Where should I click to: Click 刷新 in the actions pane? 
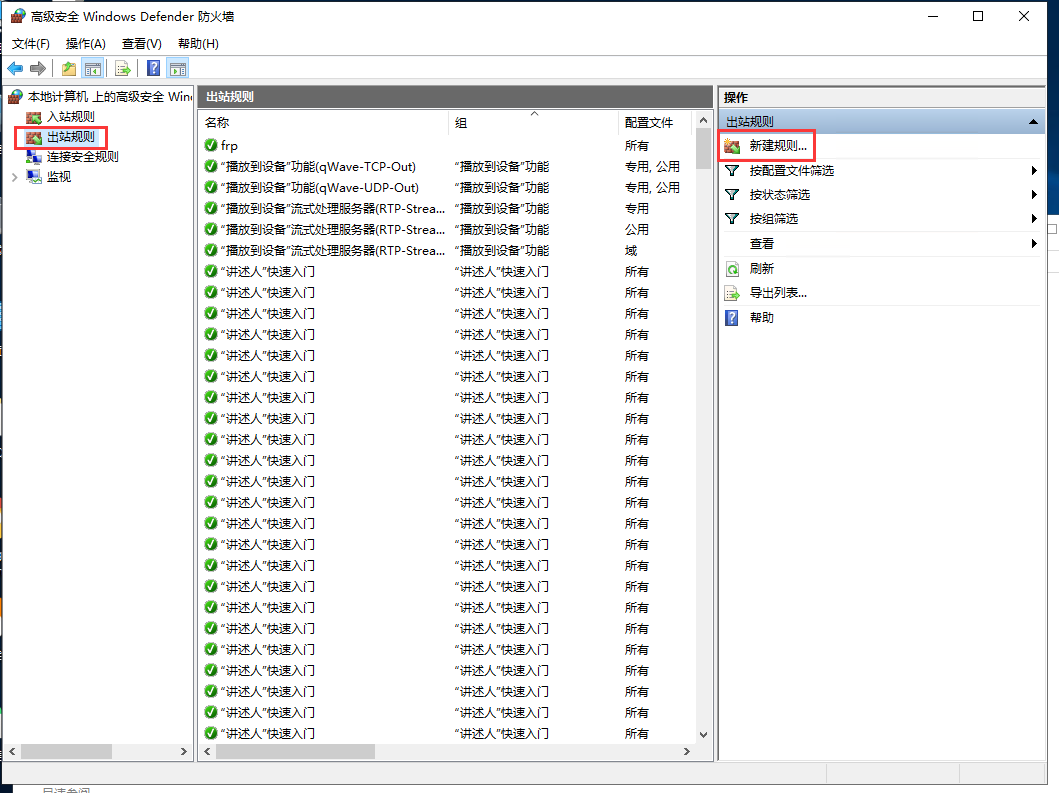762,269
